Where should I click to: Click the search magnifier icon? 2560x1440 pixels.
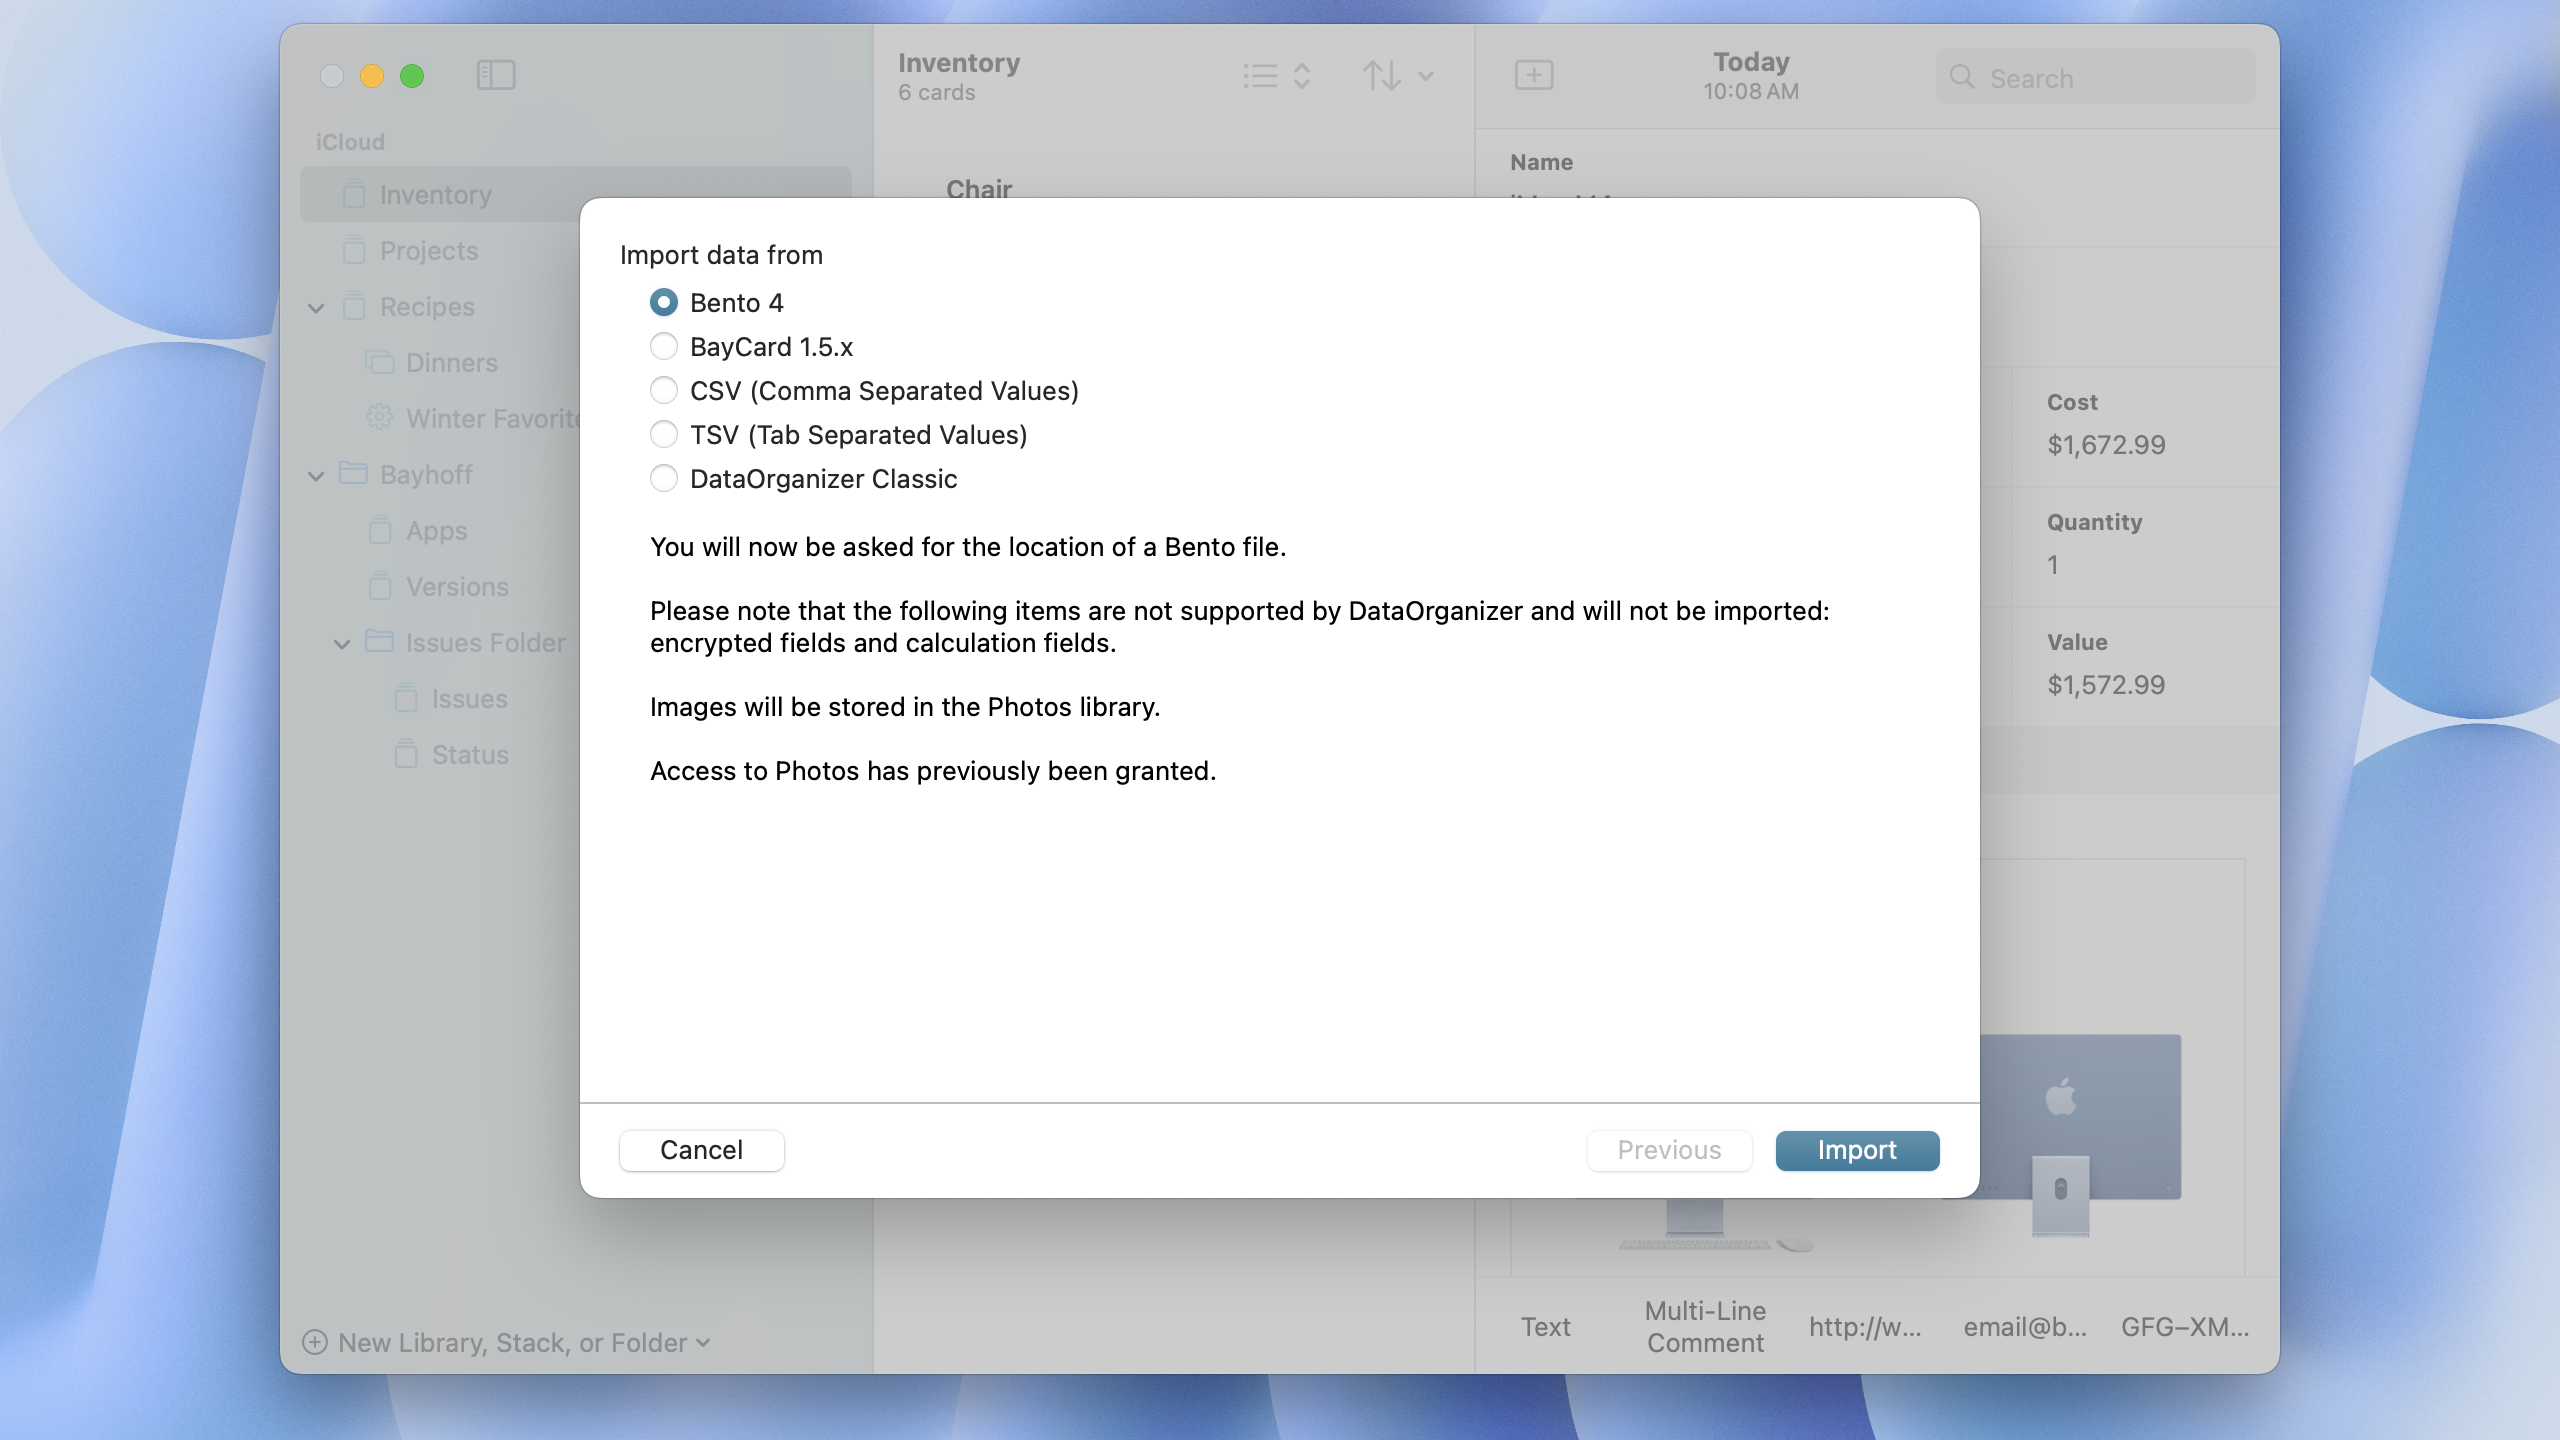(1962, 77)
